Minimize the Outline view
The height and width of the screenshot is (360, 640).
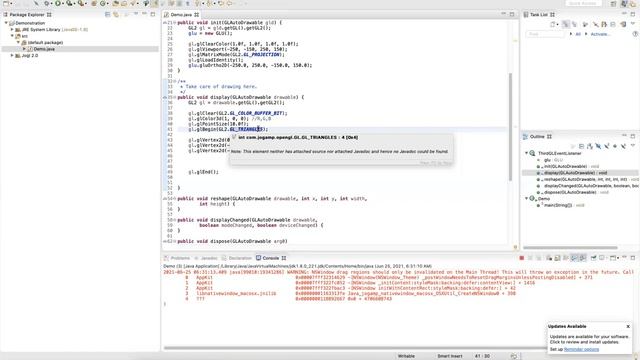click(x=624, y=136)
